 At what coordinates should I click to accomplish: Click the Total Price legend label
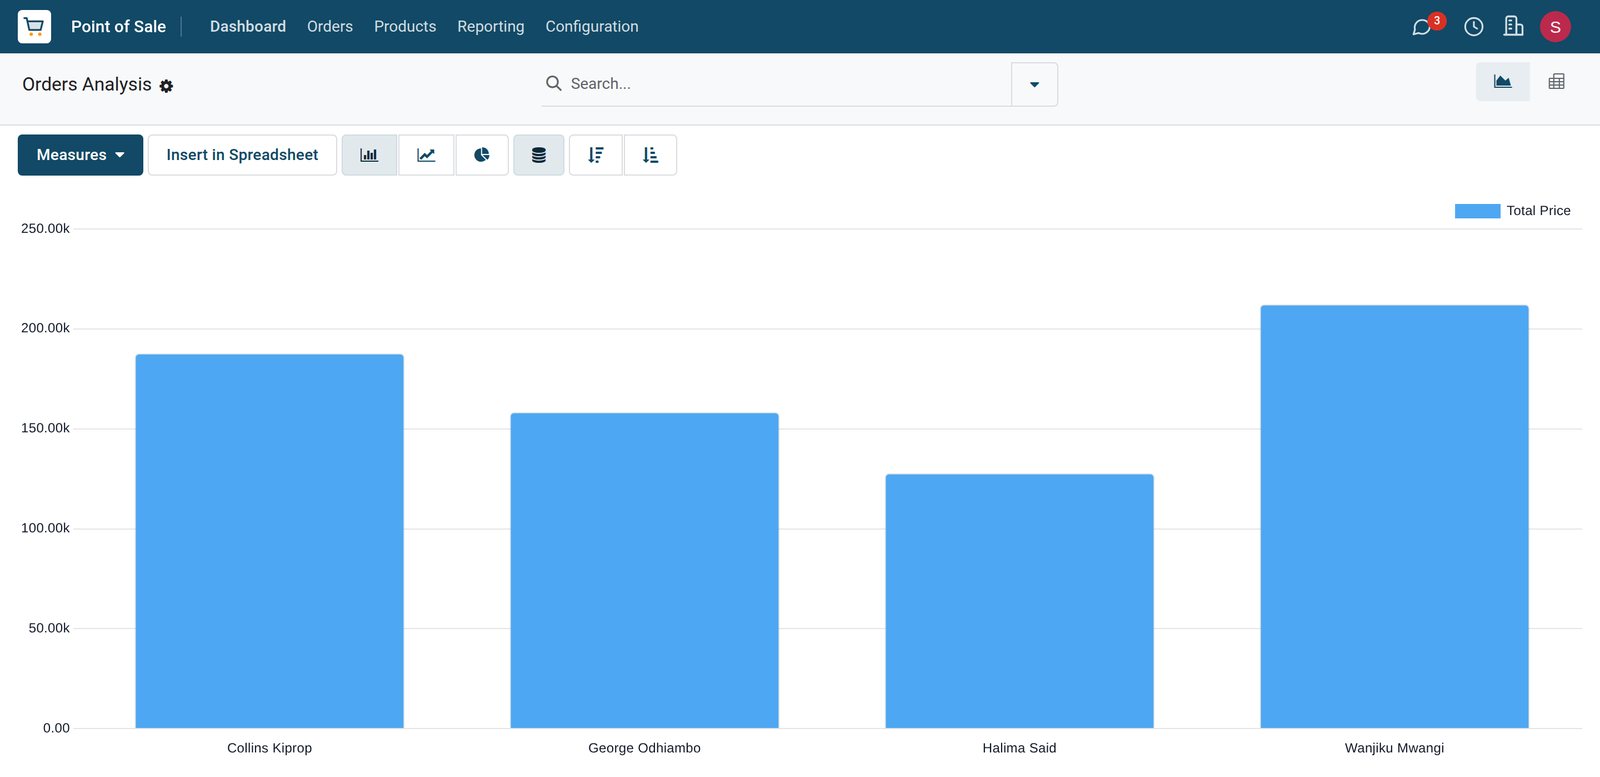(1538, 211)
